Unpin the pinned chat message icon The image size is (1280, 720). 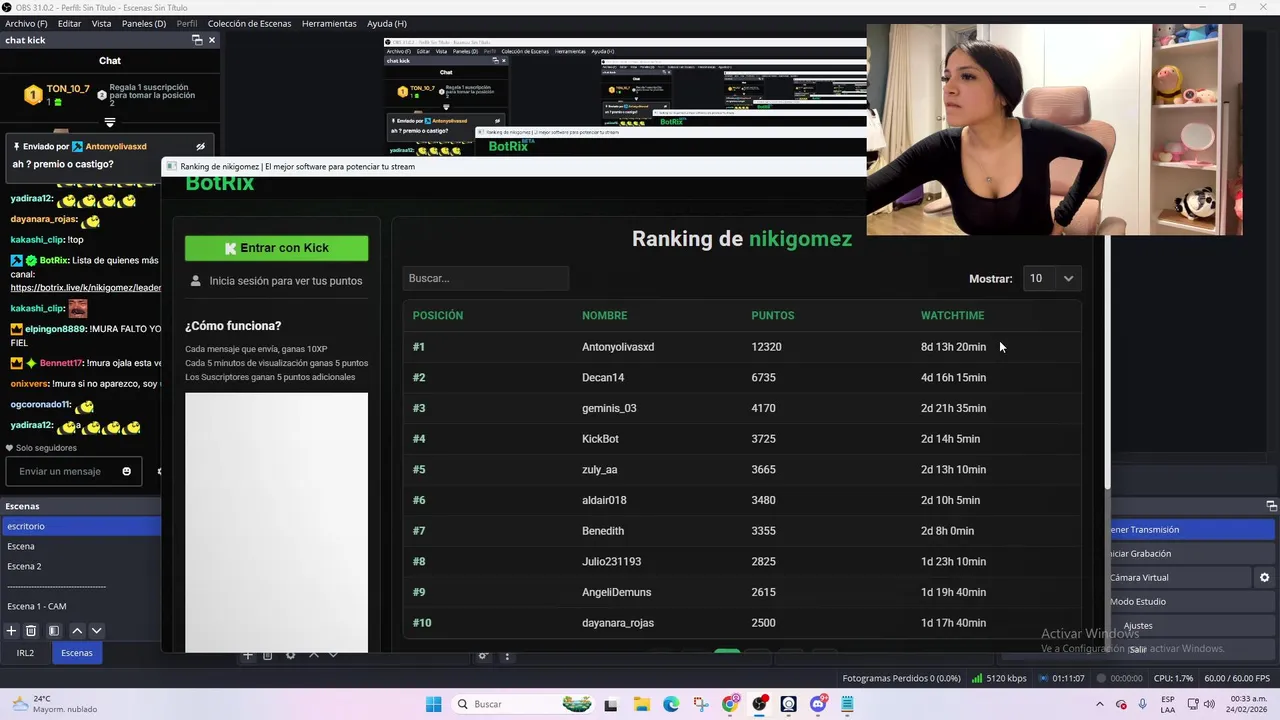coord(200,146)
